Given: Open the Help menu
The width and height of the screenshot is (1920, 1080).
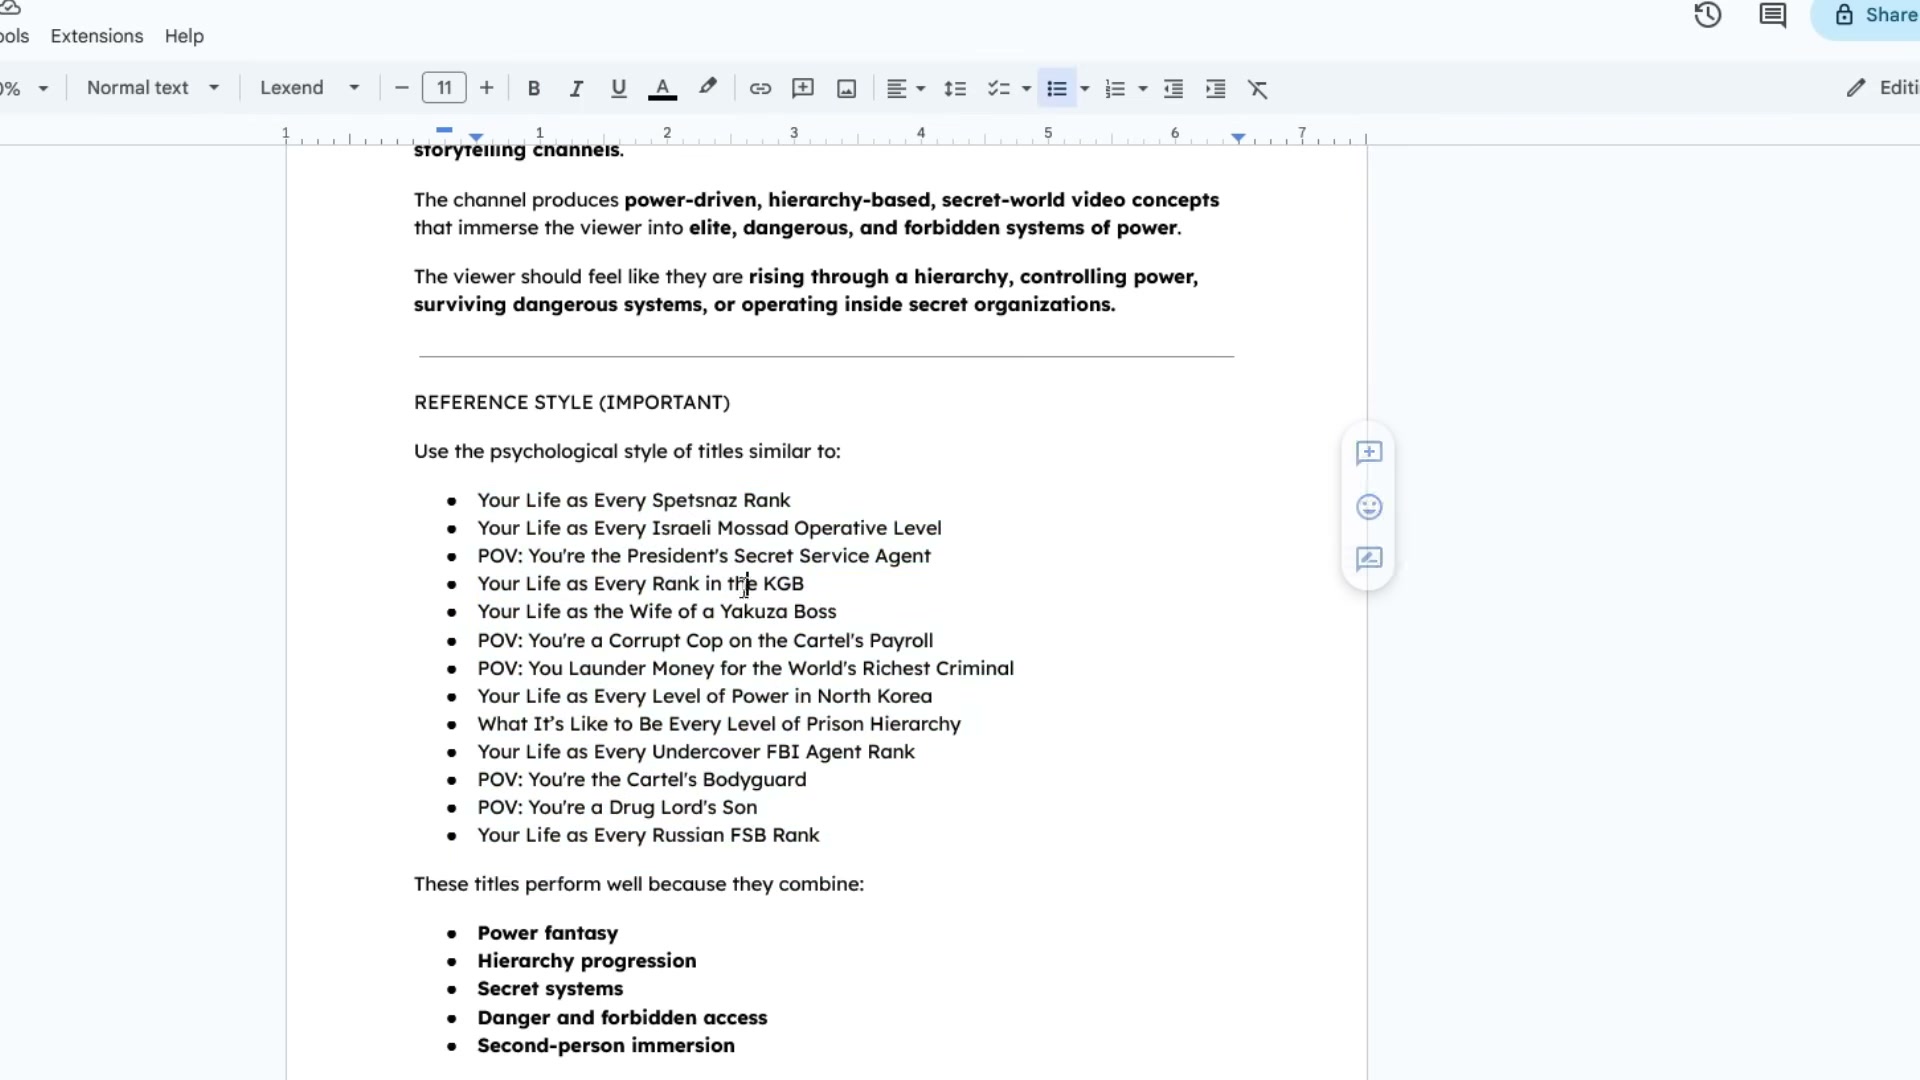Looking at the screenshot, I should pos(184,36).
